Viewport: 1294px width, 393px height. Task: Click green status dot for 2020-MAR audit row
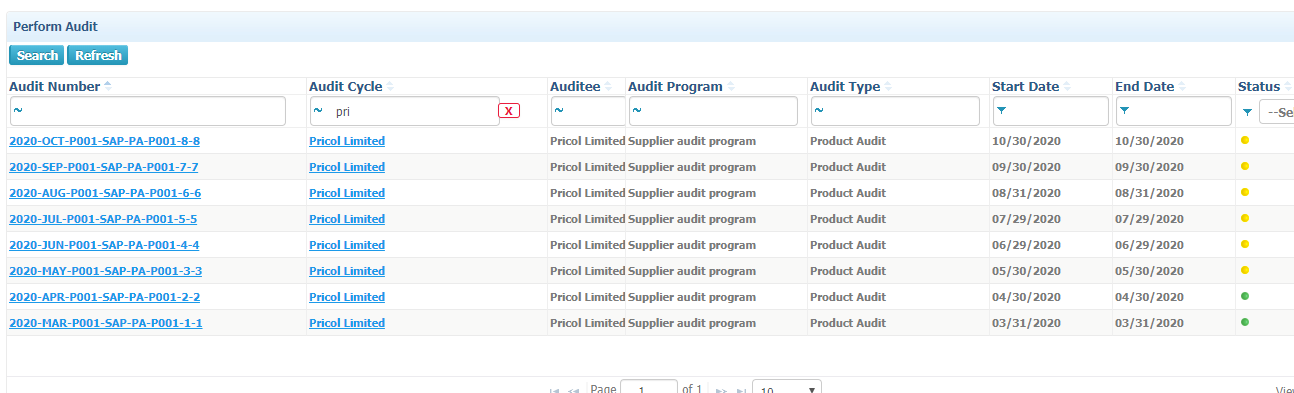[x=1245, y=322]
